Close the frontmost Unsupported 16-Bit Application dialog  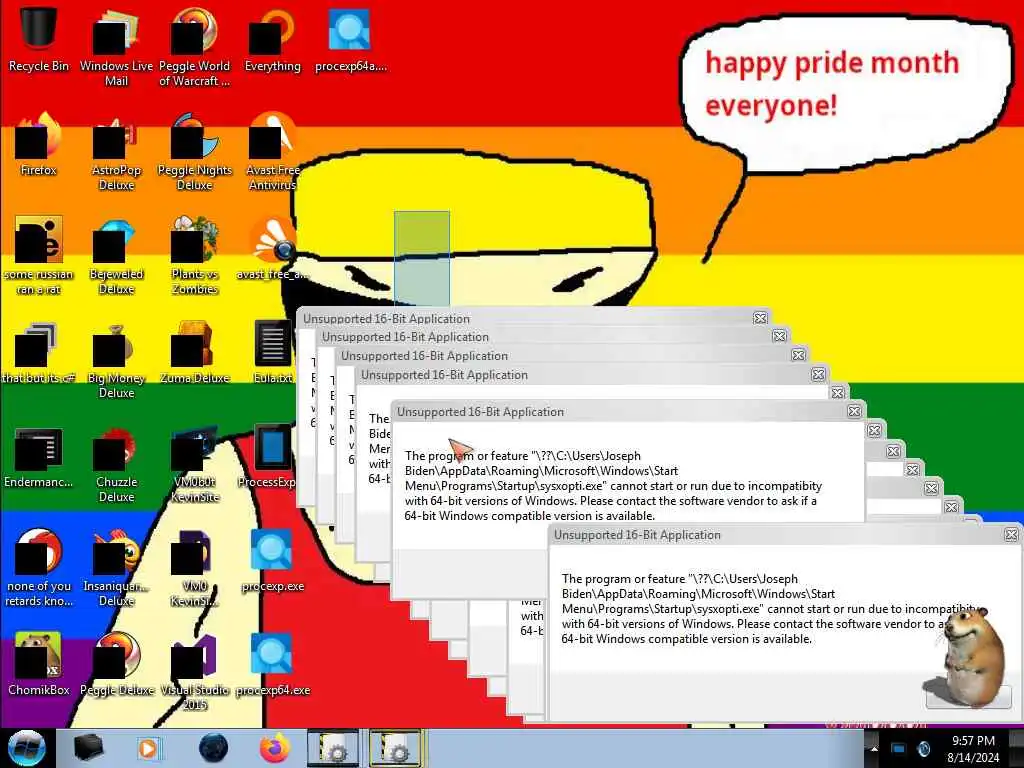pos(1011,535)
